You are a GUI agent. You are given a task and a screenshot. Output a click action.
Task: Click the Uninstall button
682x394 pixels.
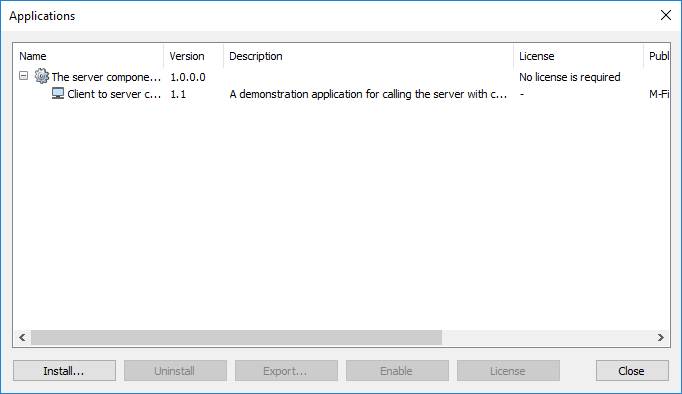coord(175,371)
